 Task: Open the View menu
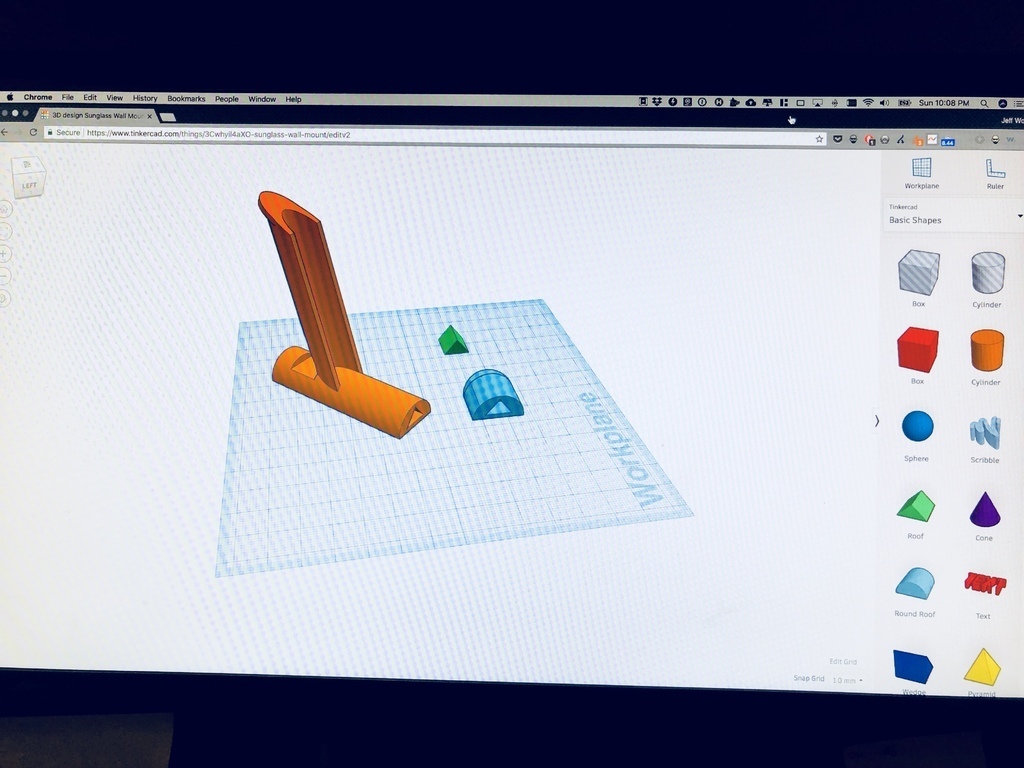click(x=115, y=98)
